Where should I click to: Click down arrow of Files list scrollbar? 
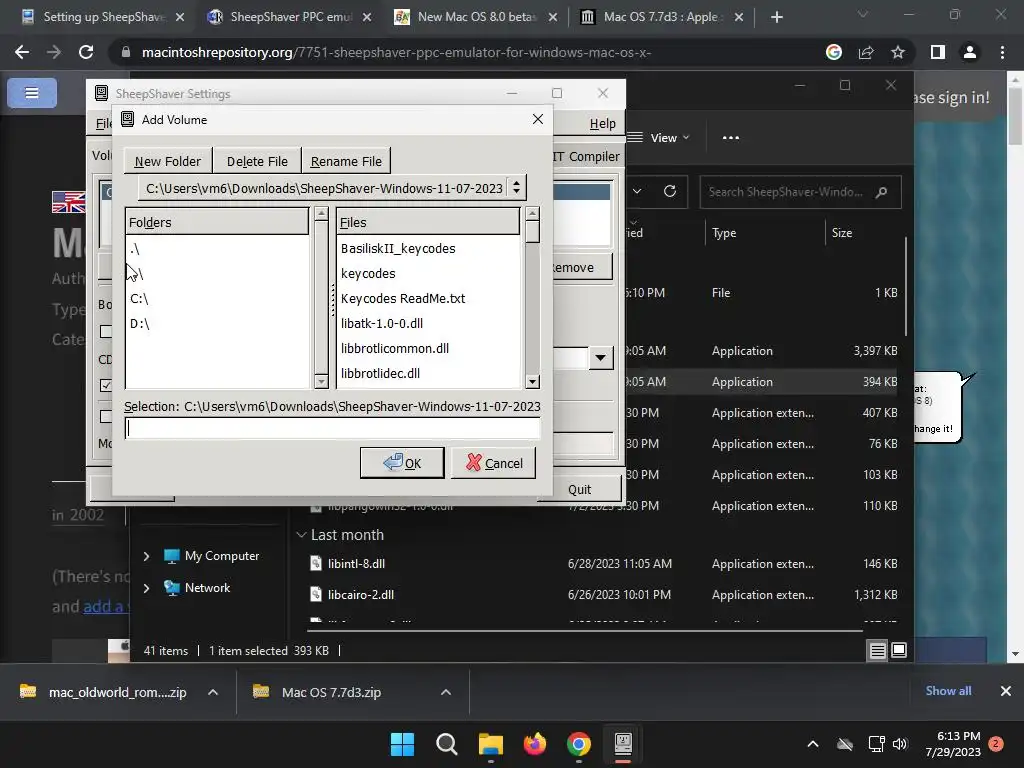532,382
